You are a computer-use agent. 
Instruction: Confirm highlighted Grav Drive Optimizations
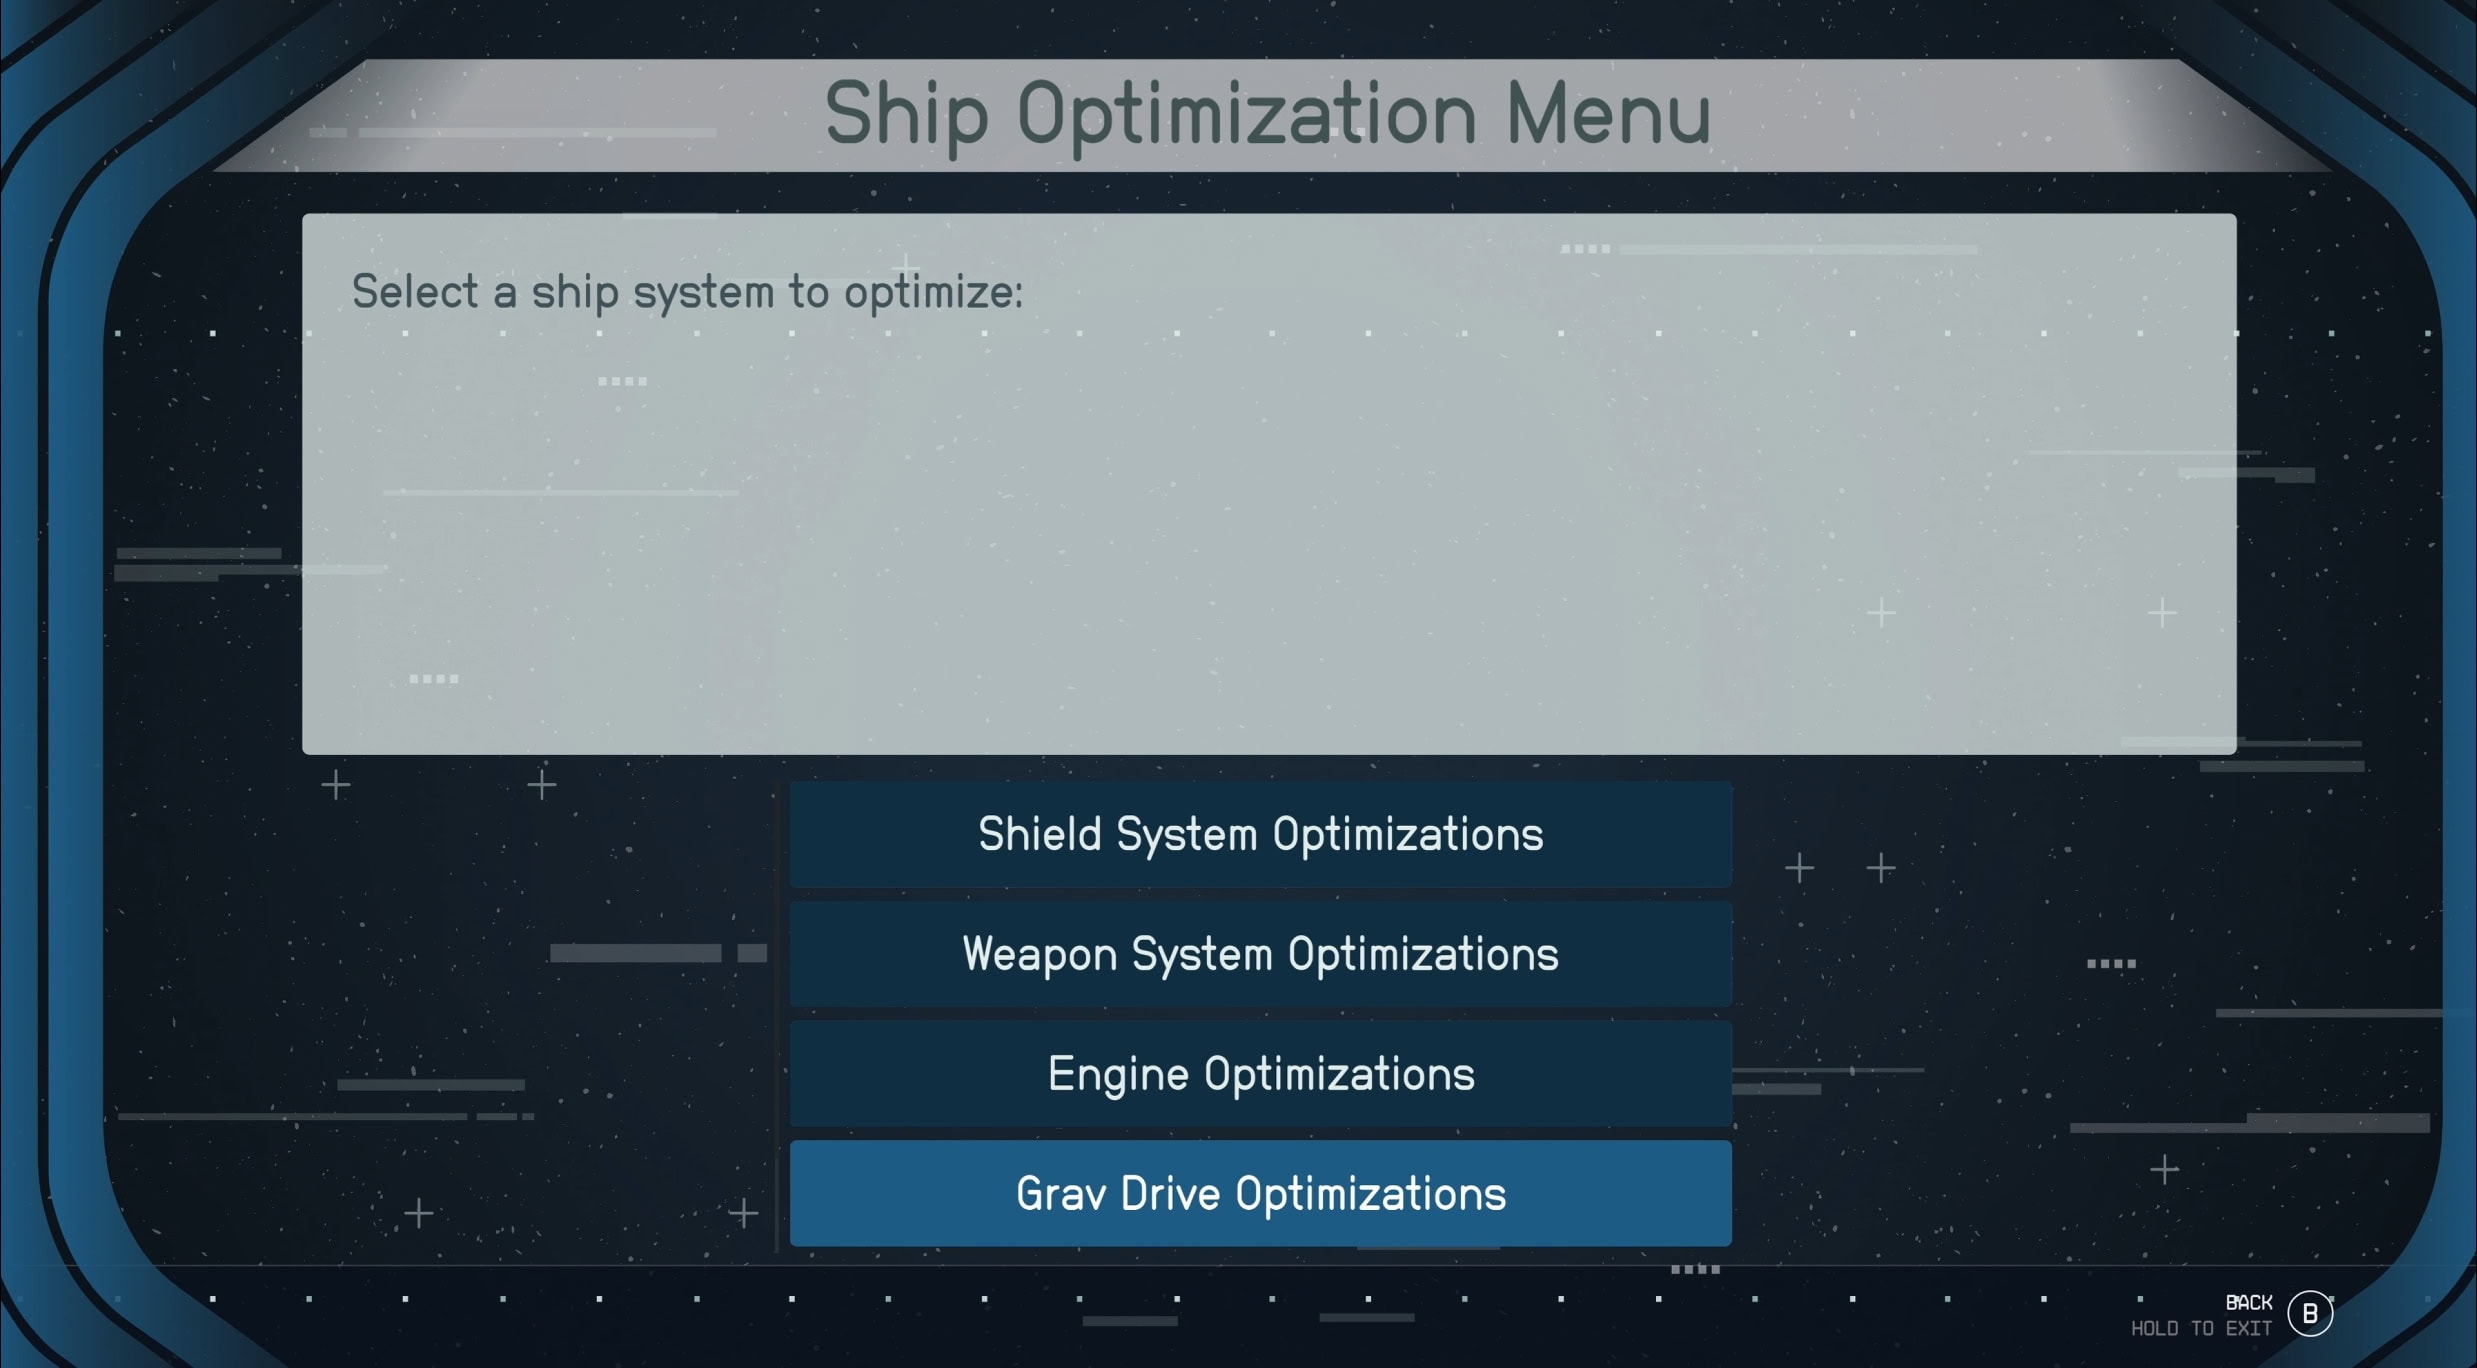[x=1260, y=1193]
